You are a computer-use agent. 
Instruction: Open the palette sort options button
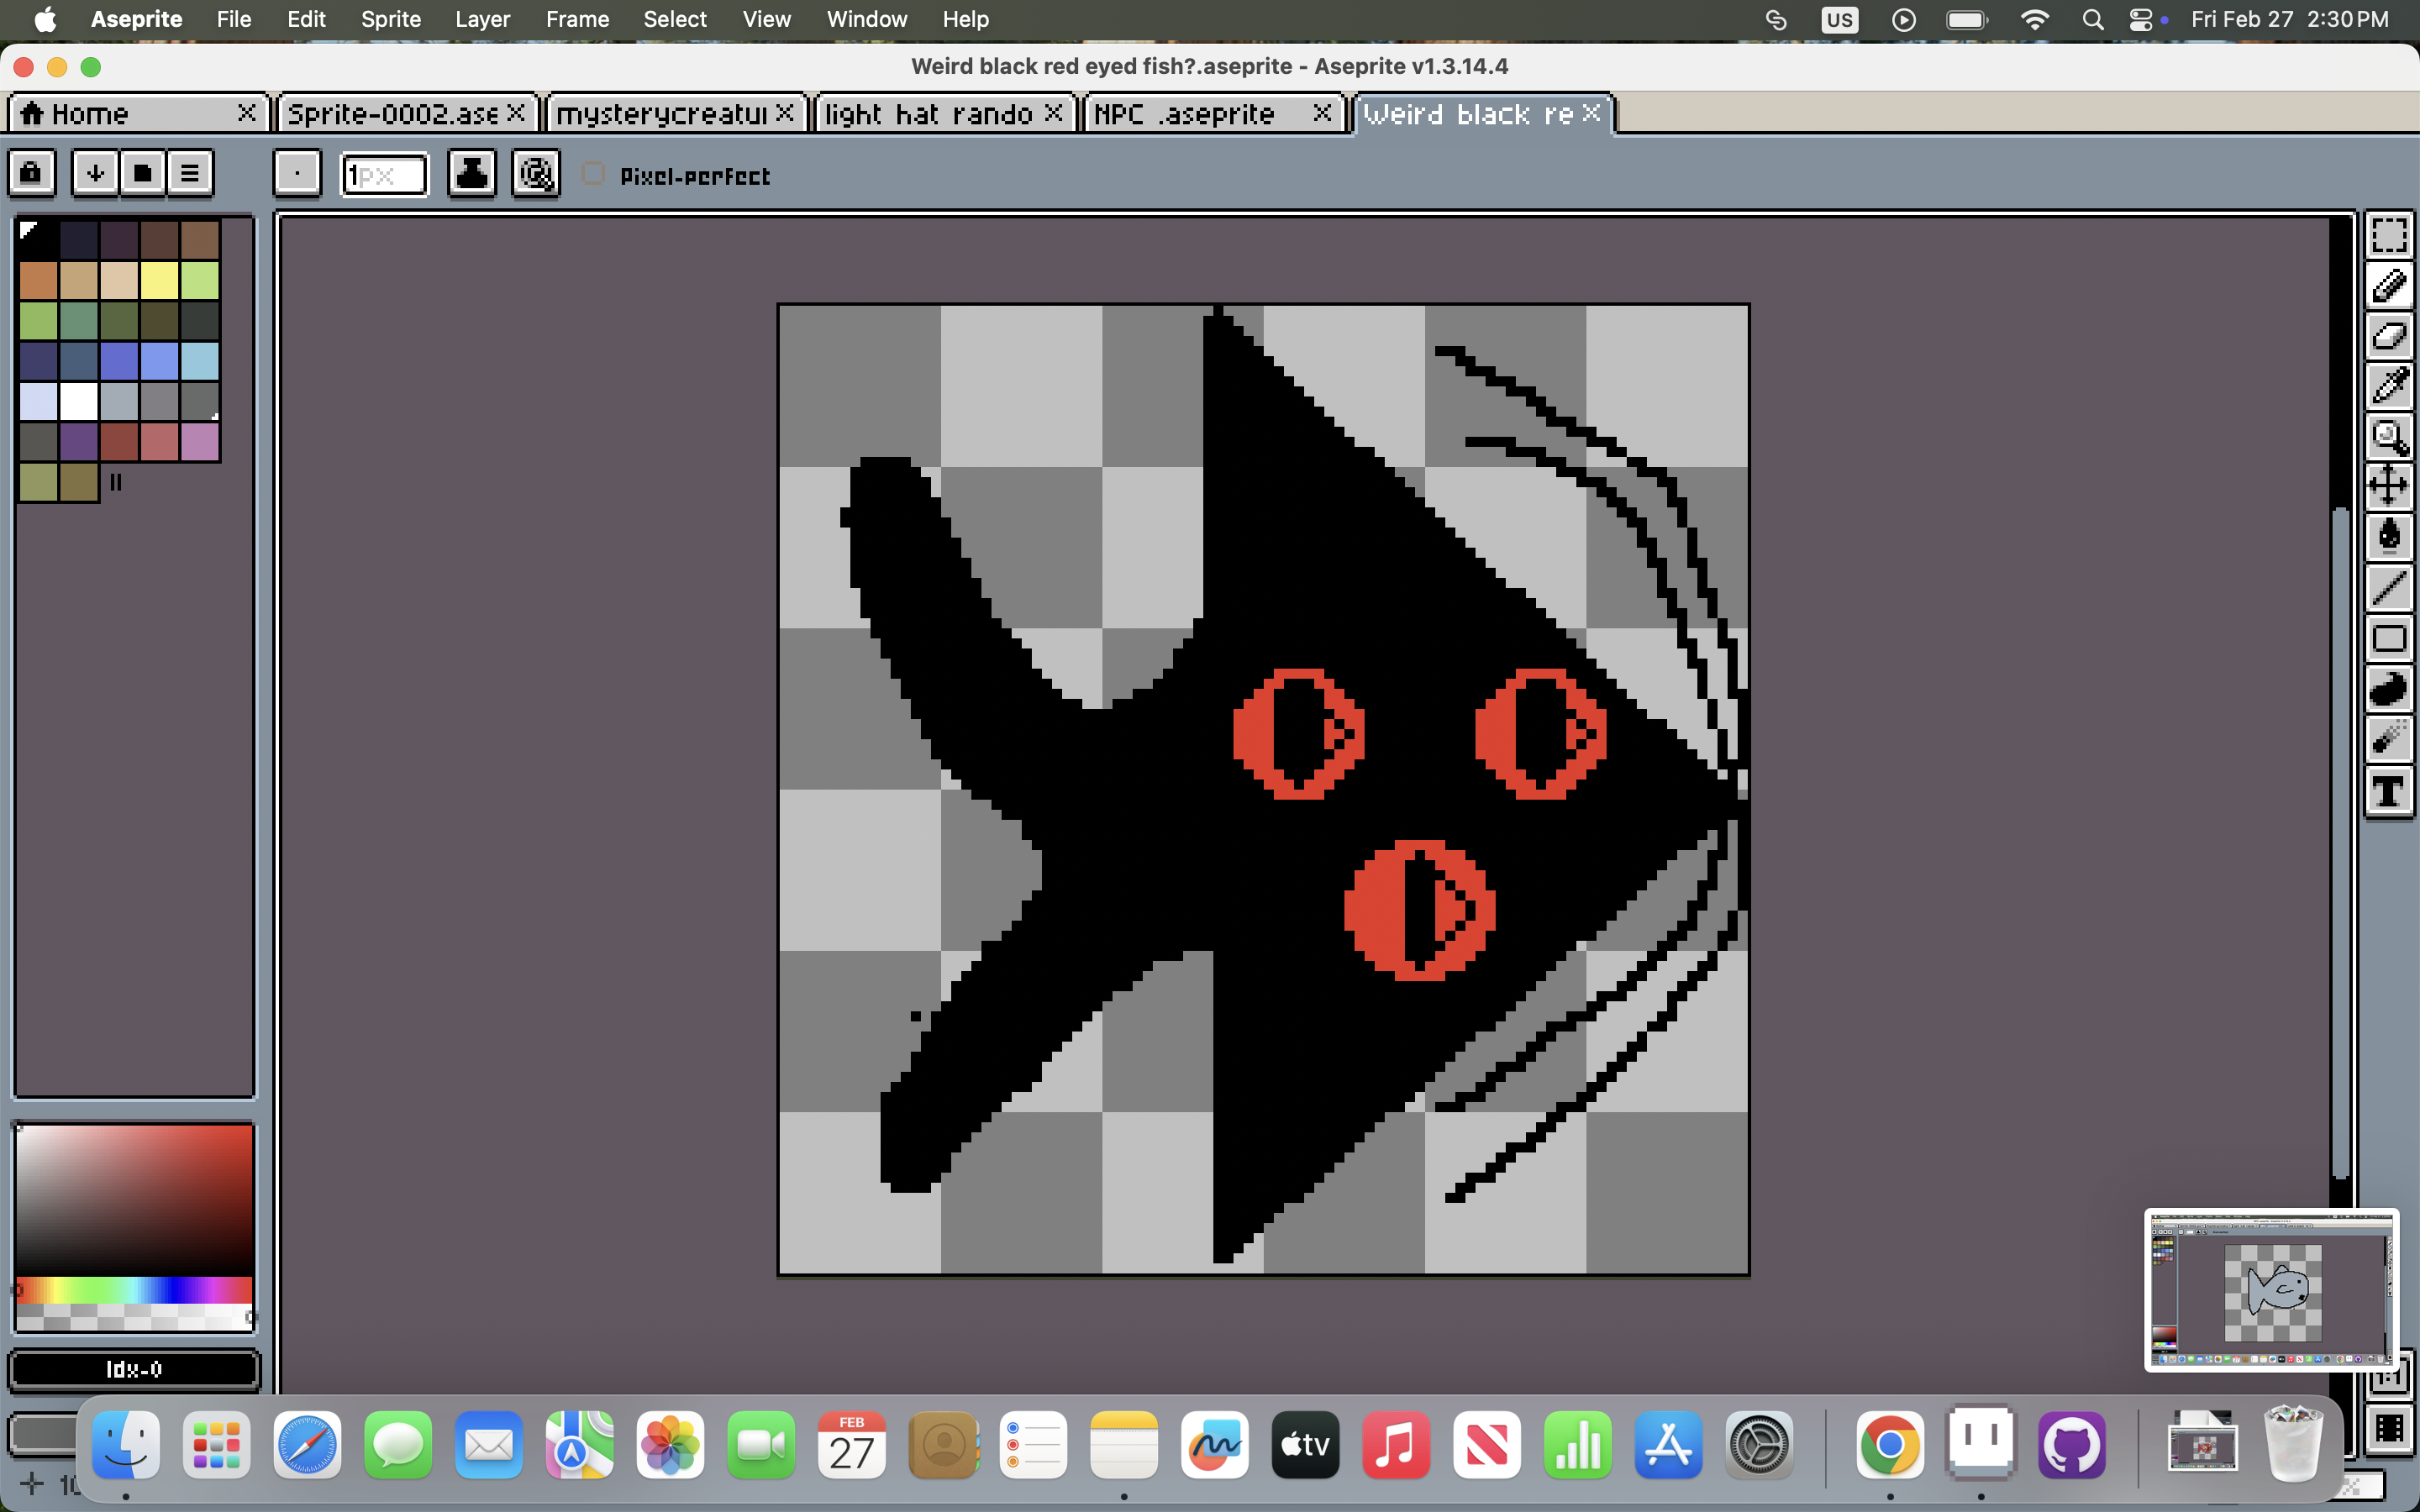click(x=96, y=174)
